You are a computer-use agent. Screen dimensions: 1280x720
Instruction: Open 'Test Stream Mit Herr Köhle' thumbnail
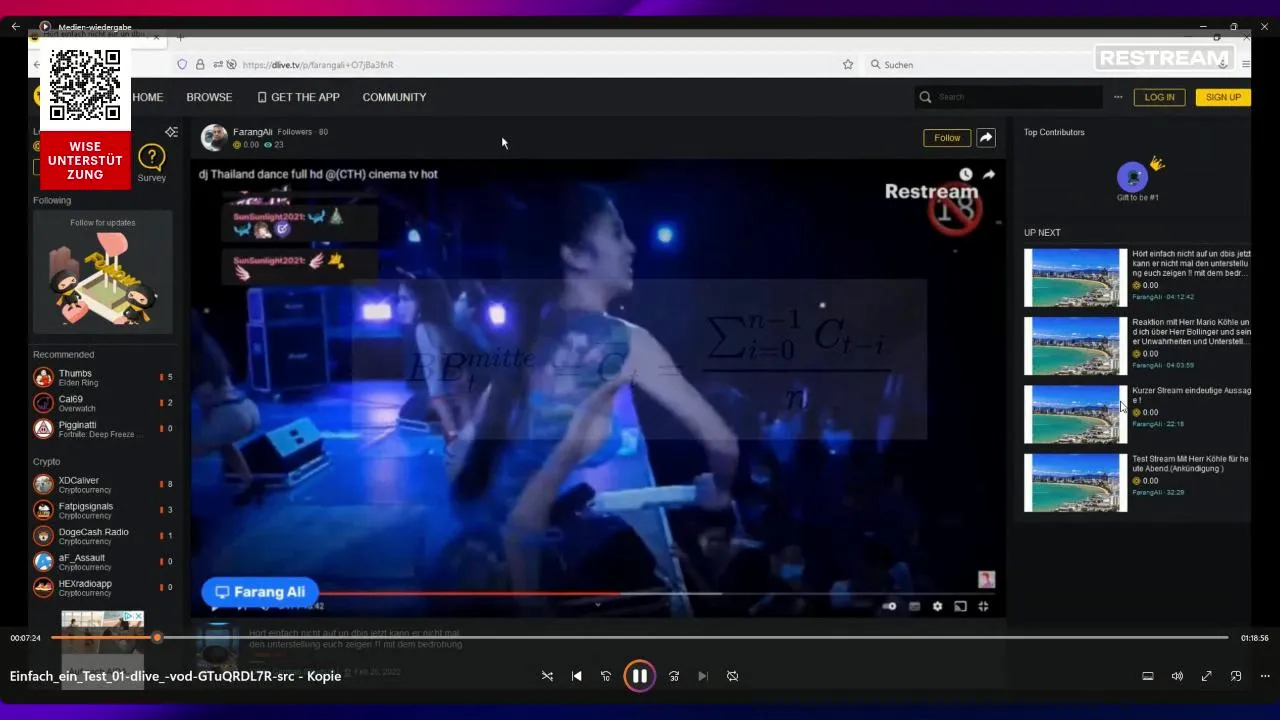click(1075, 483)
